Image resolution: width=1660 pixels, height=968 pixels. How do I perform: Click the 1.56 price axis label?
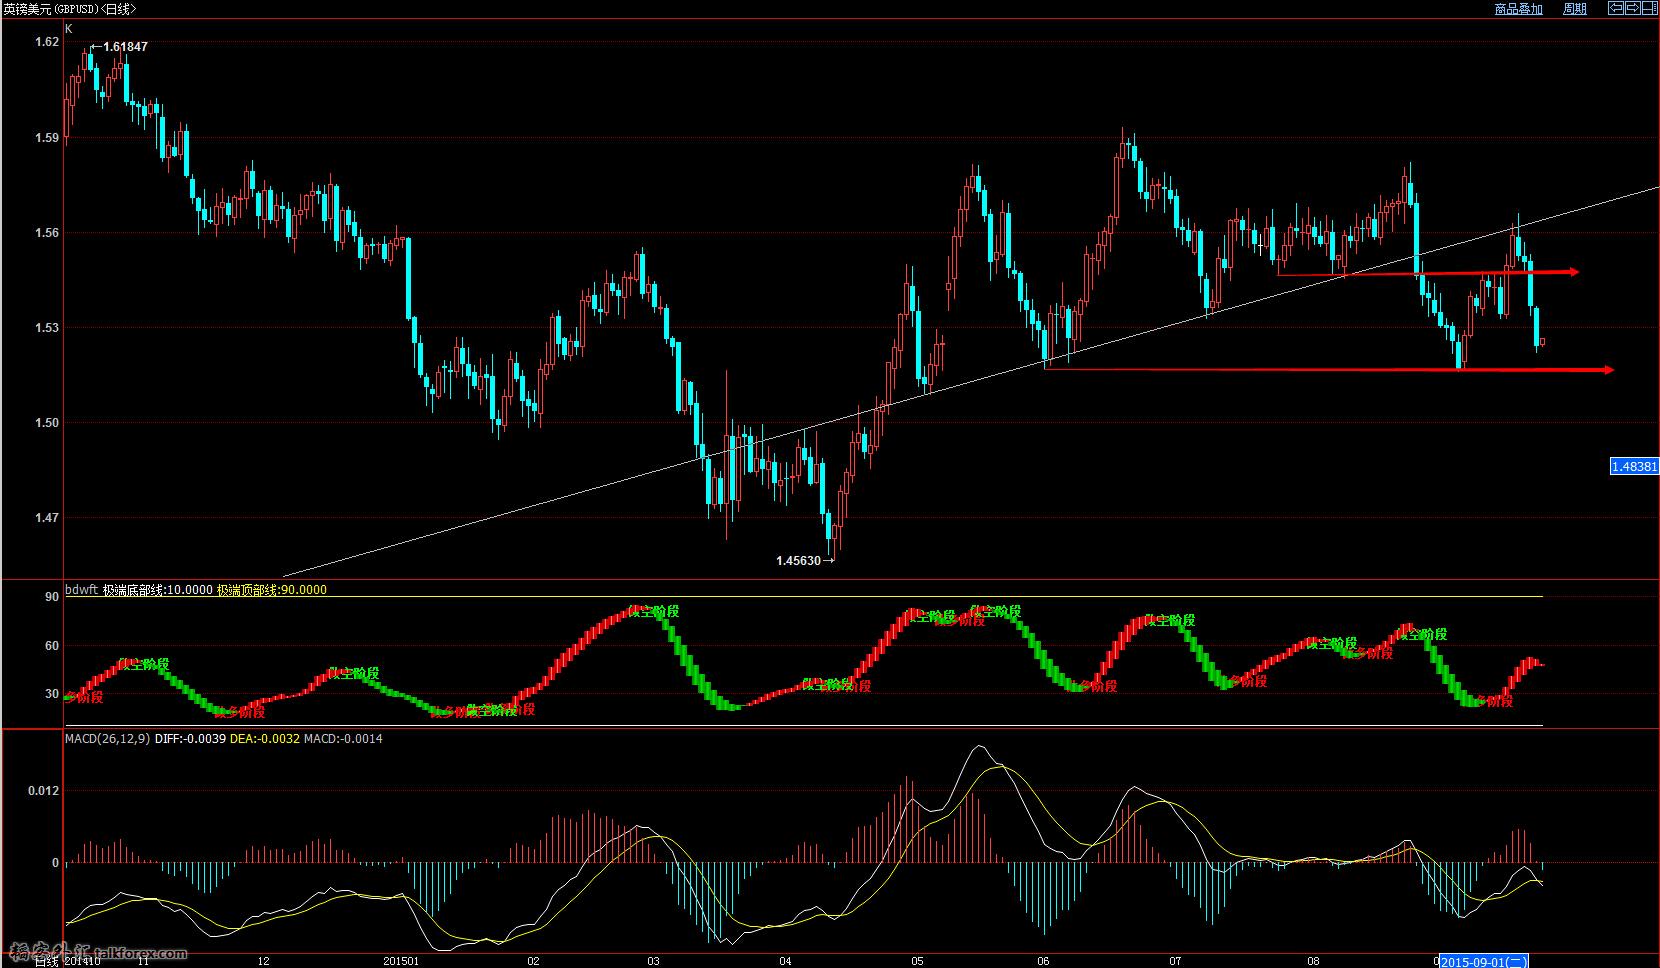point(46,232)
